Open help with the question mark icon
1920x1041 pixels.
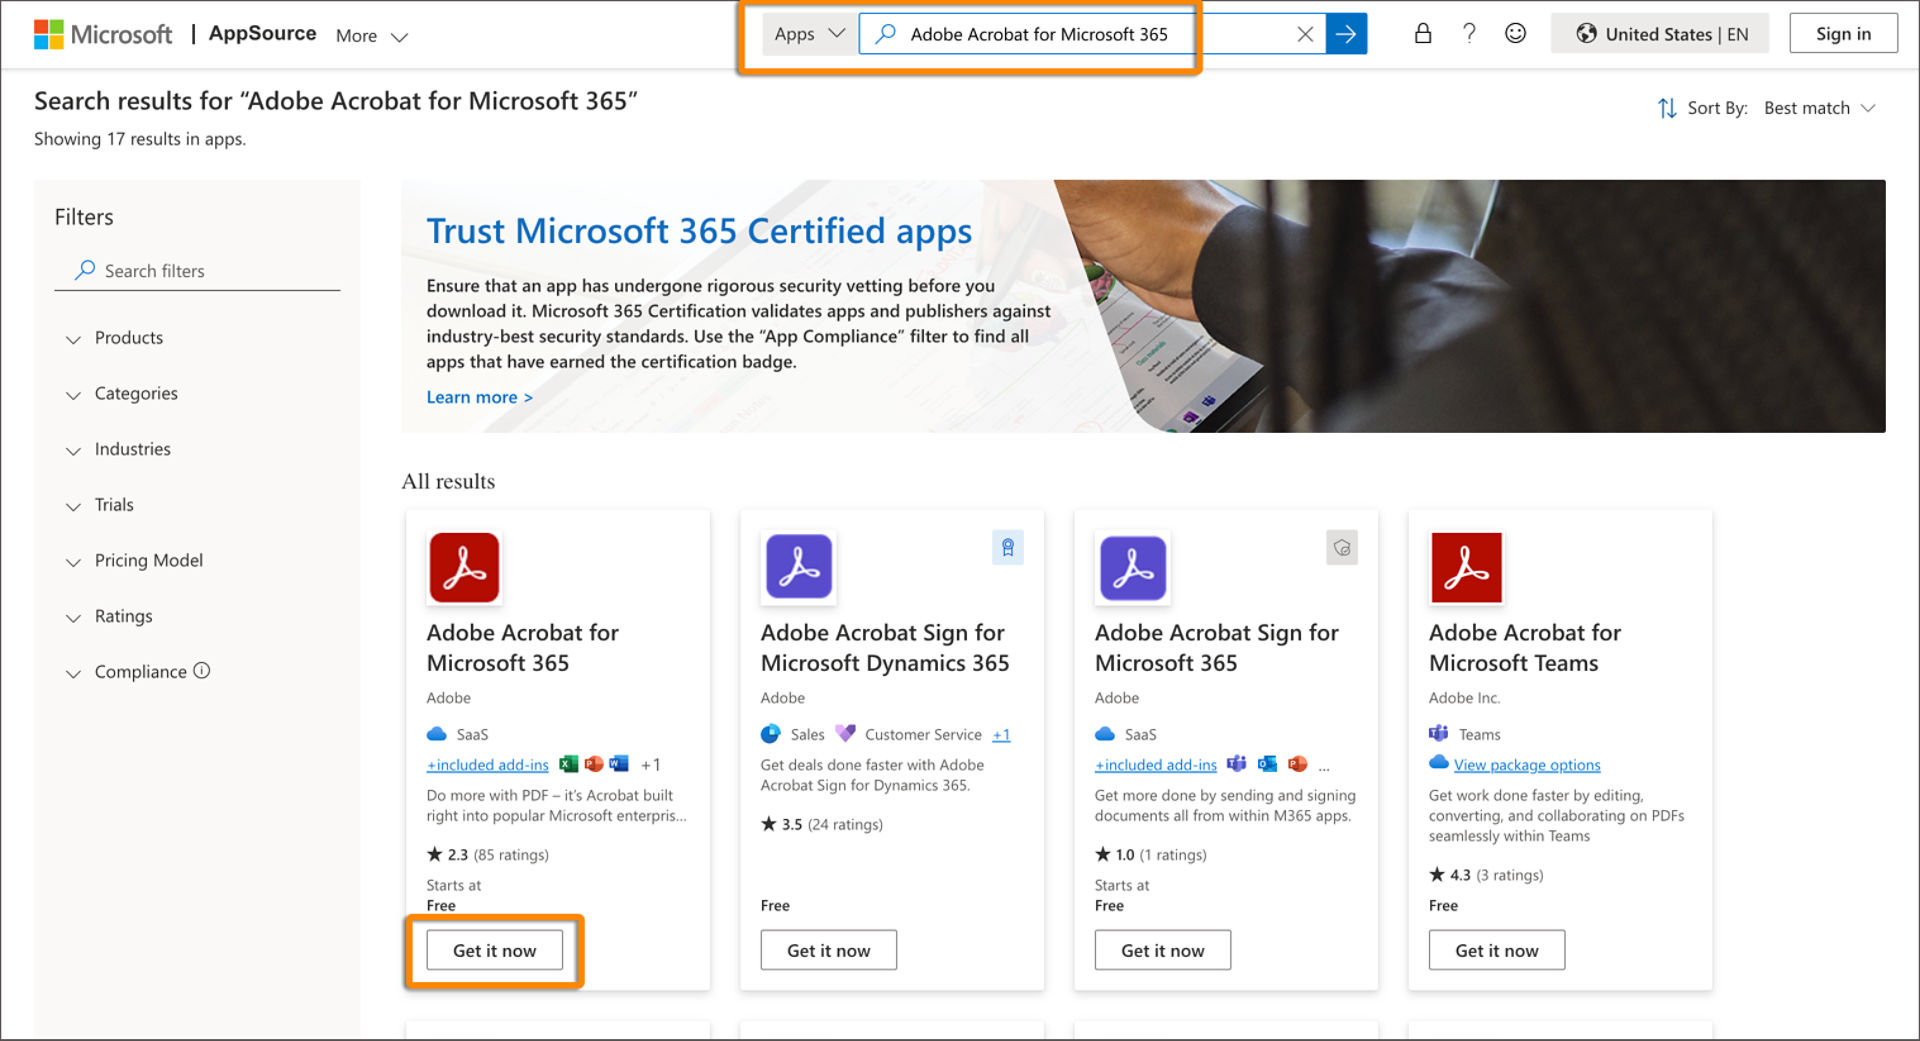point(1469,33)
